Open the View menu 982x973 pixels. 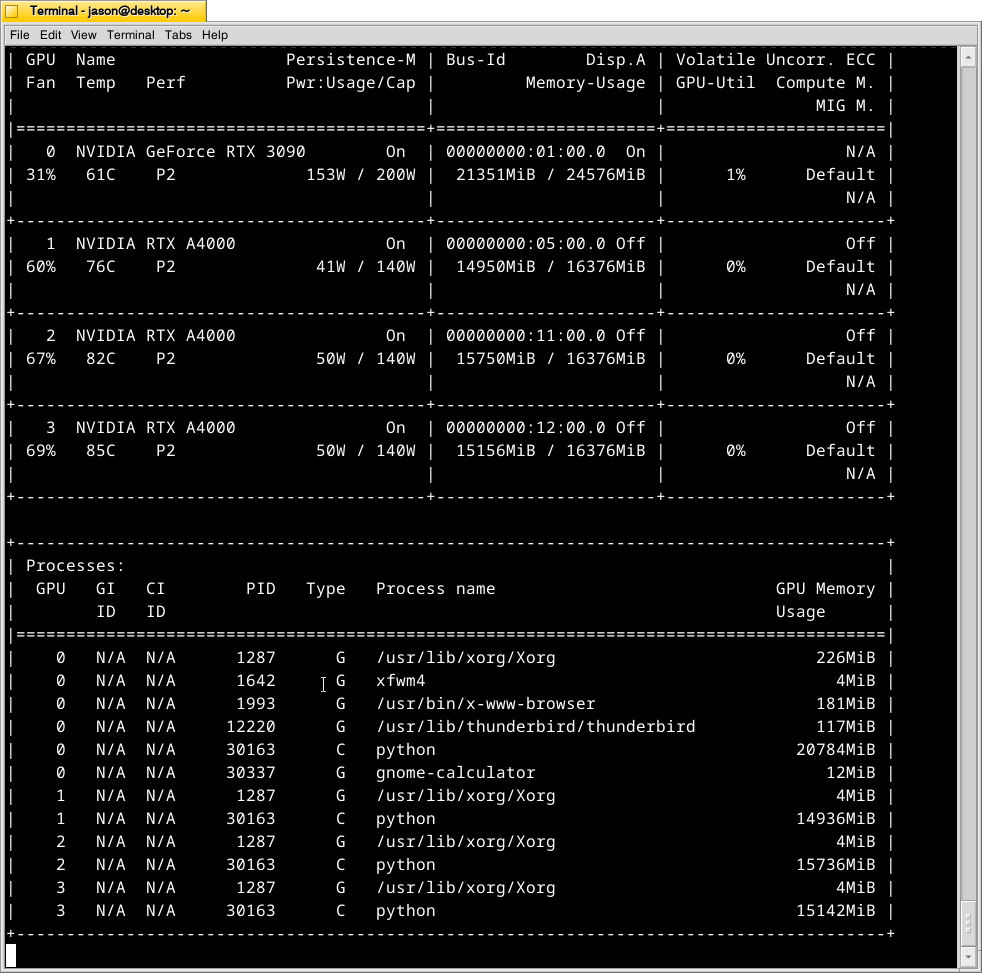point(83,35)
